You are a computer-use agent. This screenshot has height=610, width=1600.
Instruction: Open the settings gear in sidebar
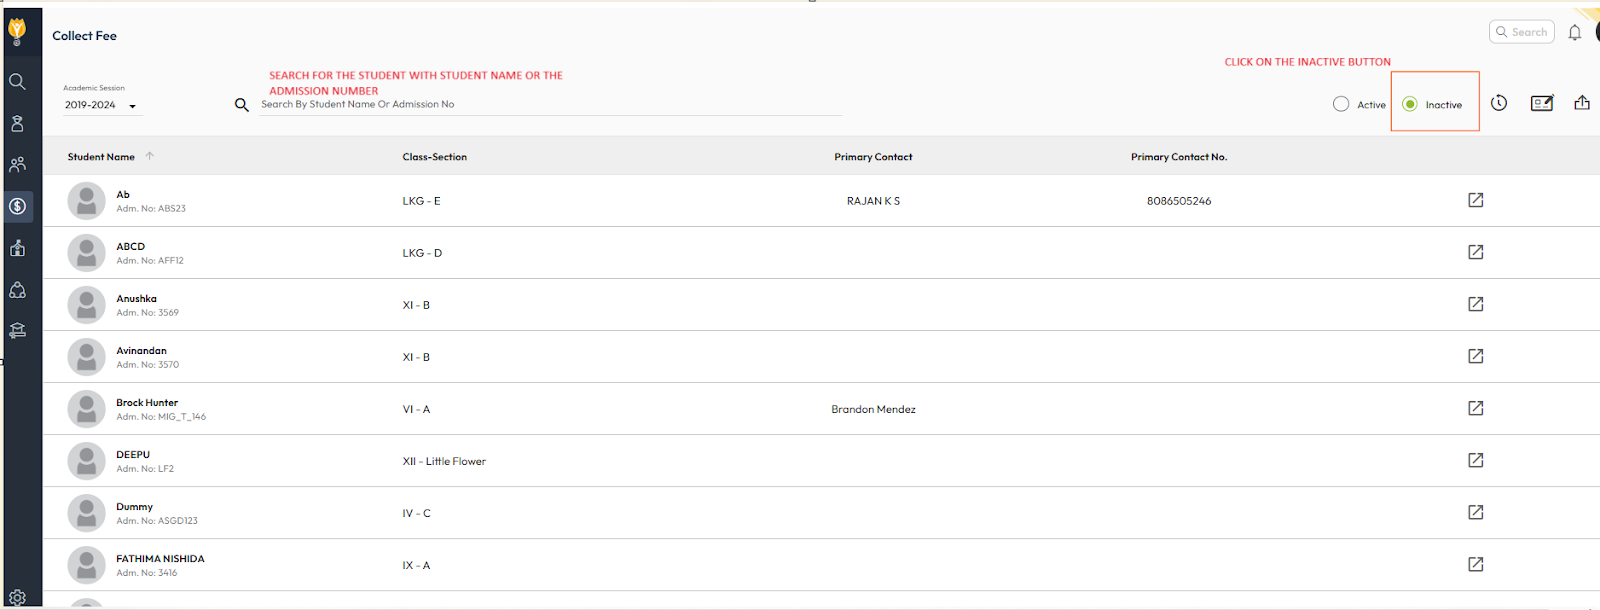17,598
